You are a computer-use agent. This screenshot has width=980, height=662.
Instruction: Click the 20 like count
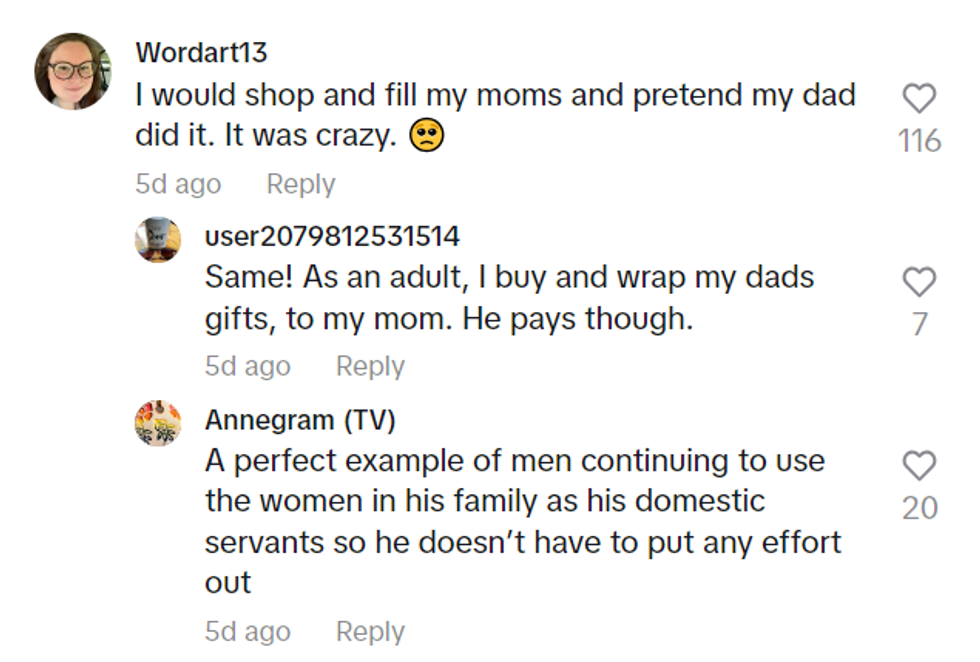(x=919, y=508)
